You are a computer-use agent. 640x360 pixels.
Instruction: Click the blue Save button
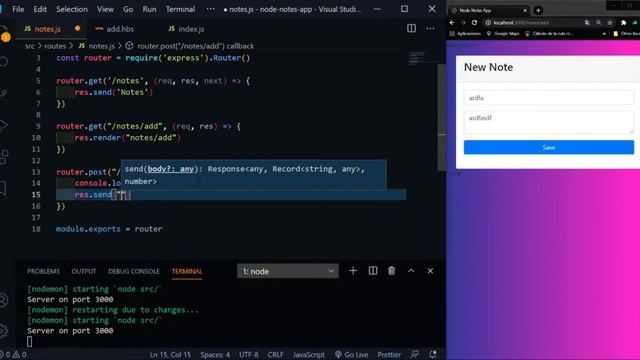[x=549, y=147]
